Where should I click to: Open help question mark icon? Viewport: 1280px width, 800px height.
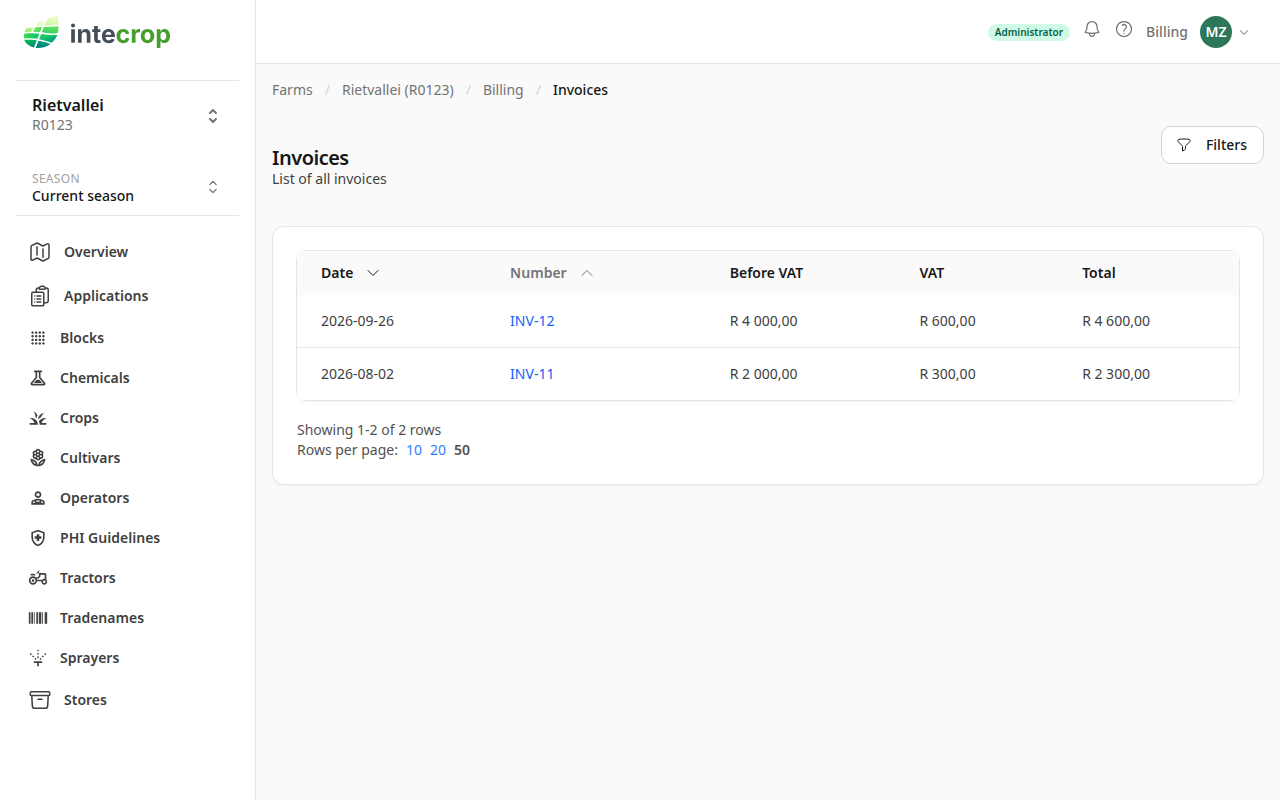pyautogui.click(x=1124, y=30)
